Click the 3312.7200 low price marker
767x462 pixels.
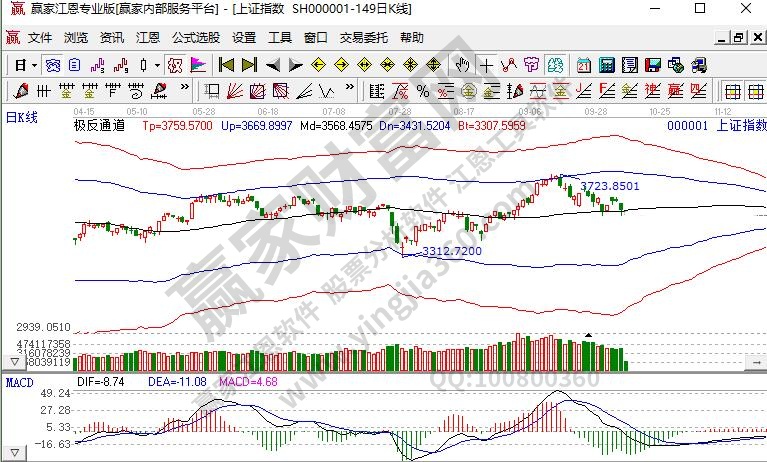452,251
